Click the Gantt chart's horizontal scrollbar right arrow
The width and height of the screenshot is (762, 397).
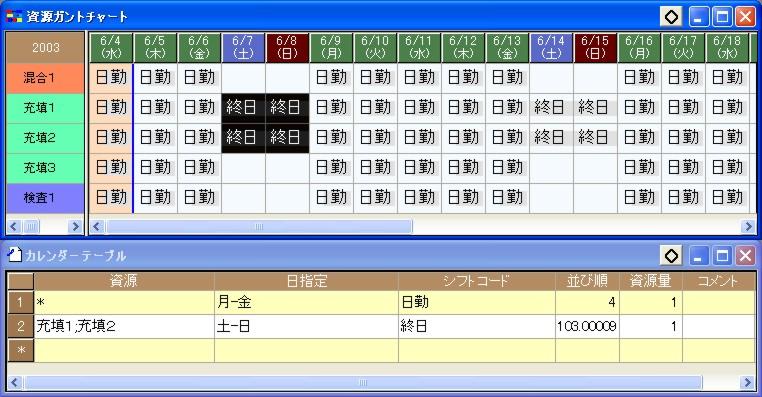[747, 226]
